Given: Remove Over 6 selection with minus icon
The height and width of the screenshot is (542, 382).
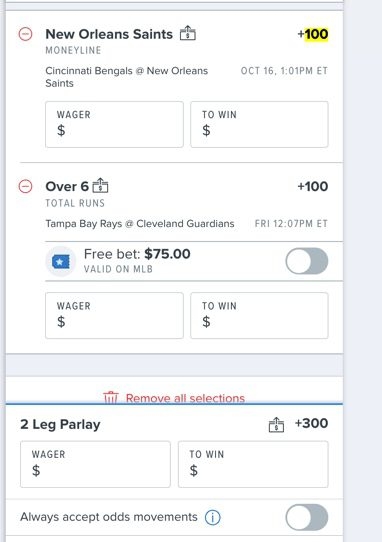Looking at the screenshot, I should click(25, 187).
